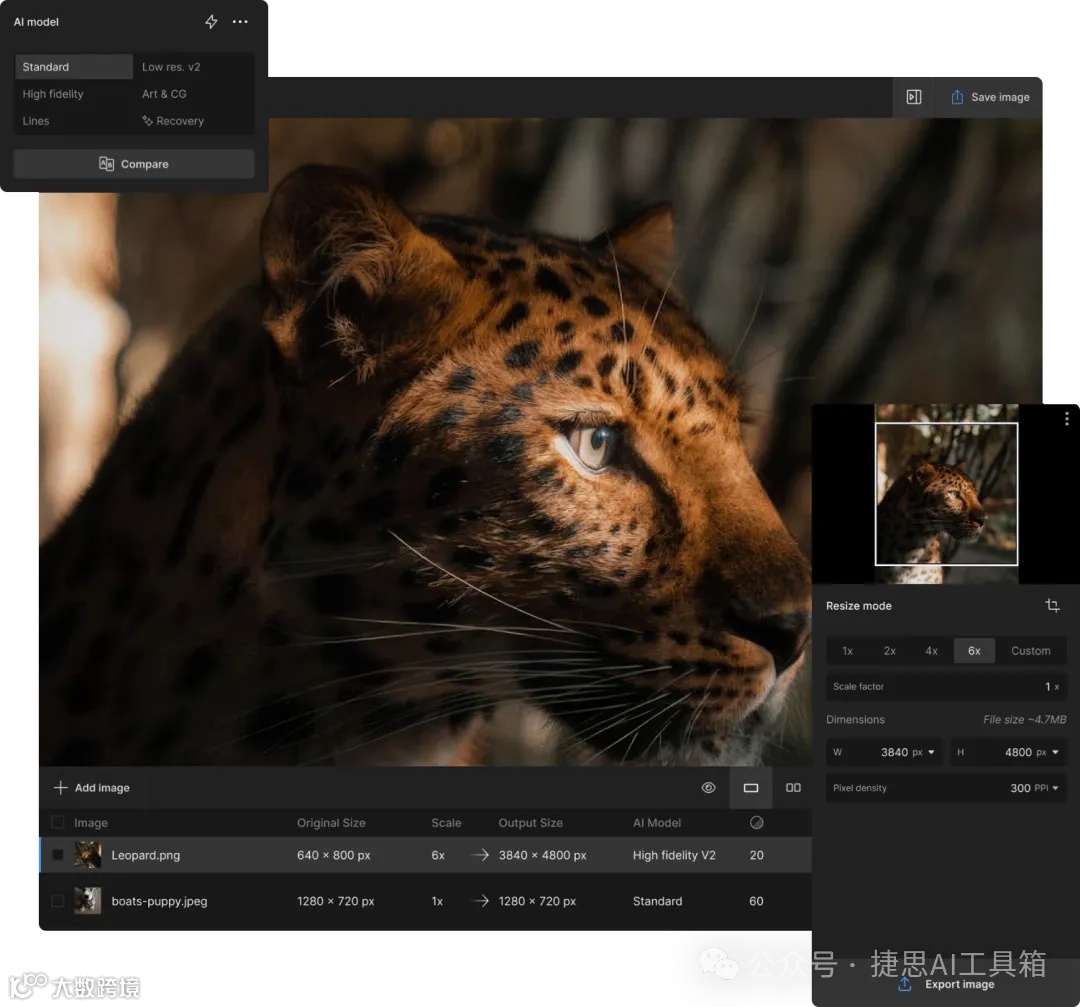Switch to split side-by-side view icon

(793, 788)
